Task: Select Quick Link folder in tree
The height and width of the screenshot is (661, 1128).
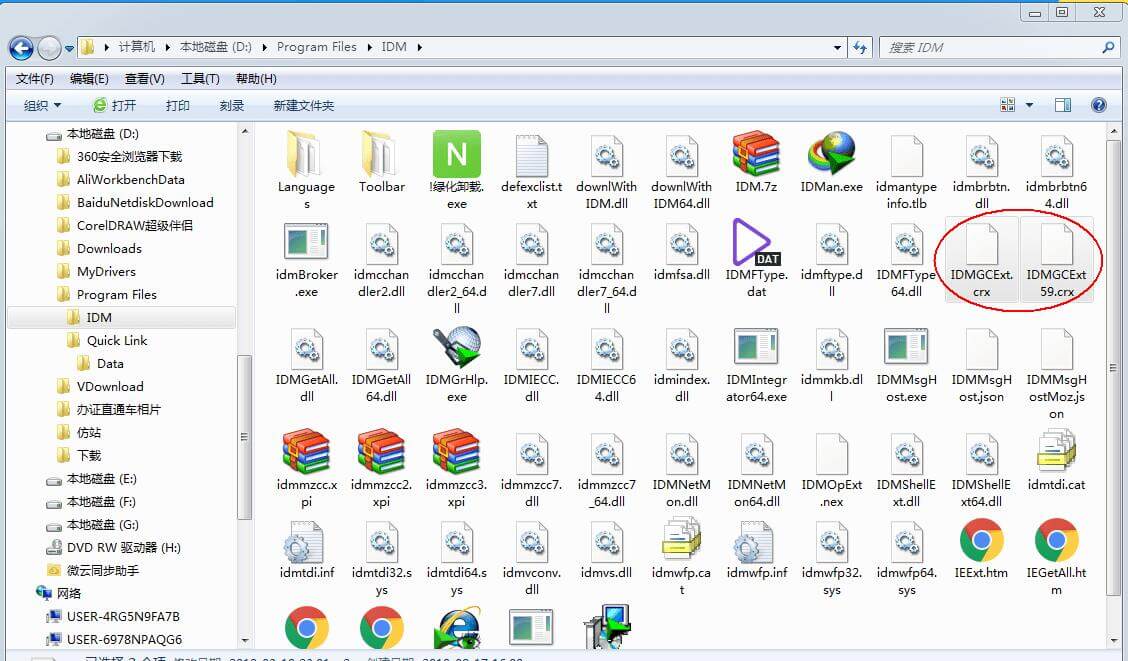Action: pyautogui.click(x=117, y=340)
